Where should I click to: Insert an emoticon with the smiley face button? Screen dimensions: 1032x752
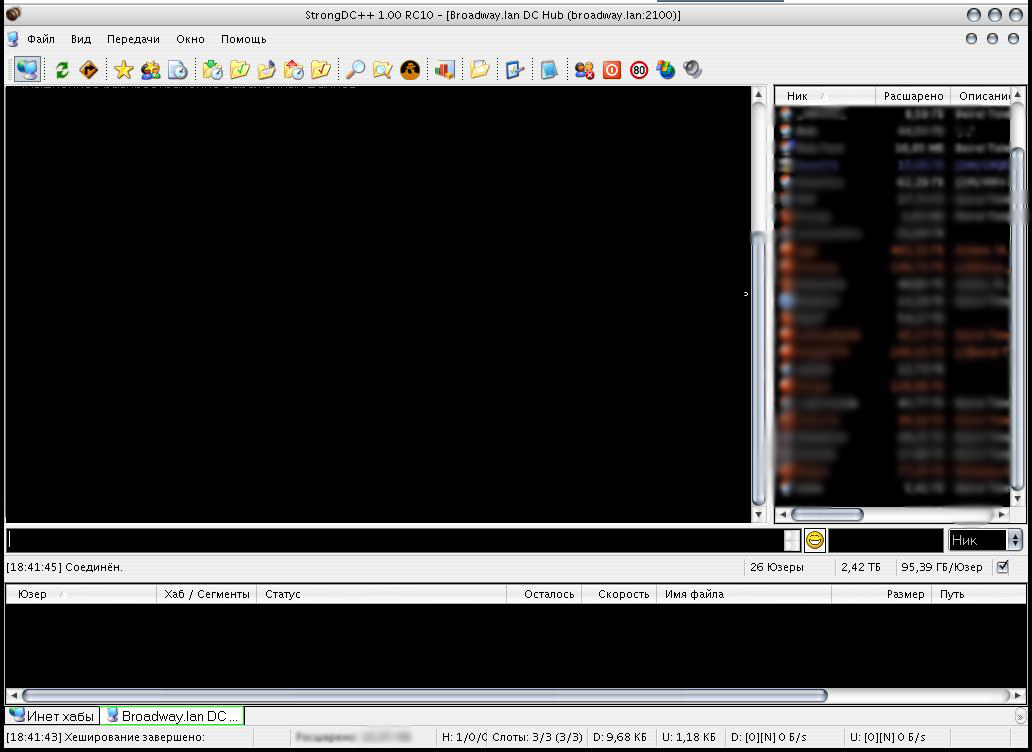(815, 540)
